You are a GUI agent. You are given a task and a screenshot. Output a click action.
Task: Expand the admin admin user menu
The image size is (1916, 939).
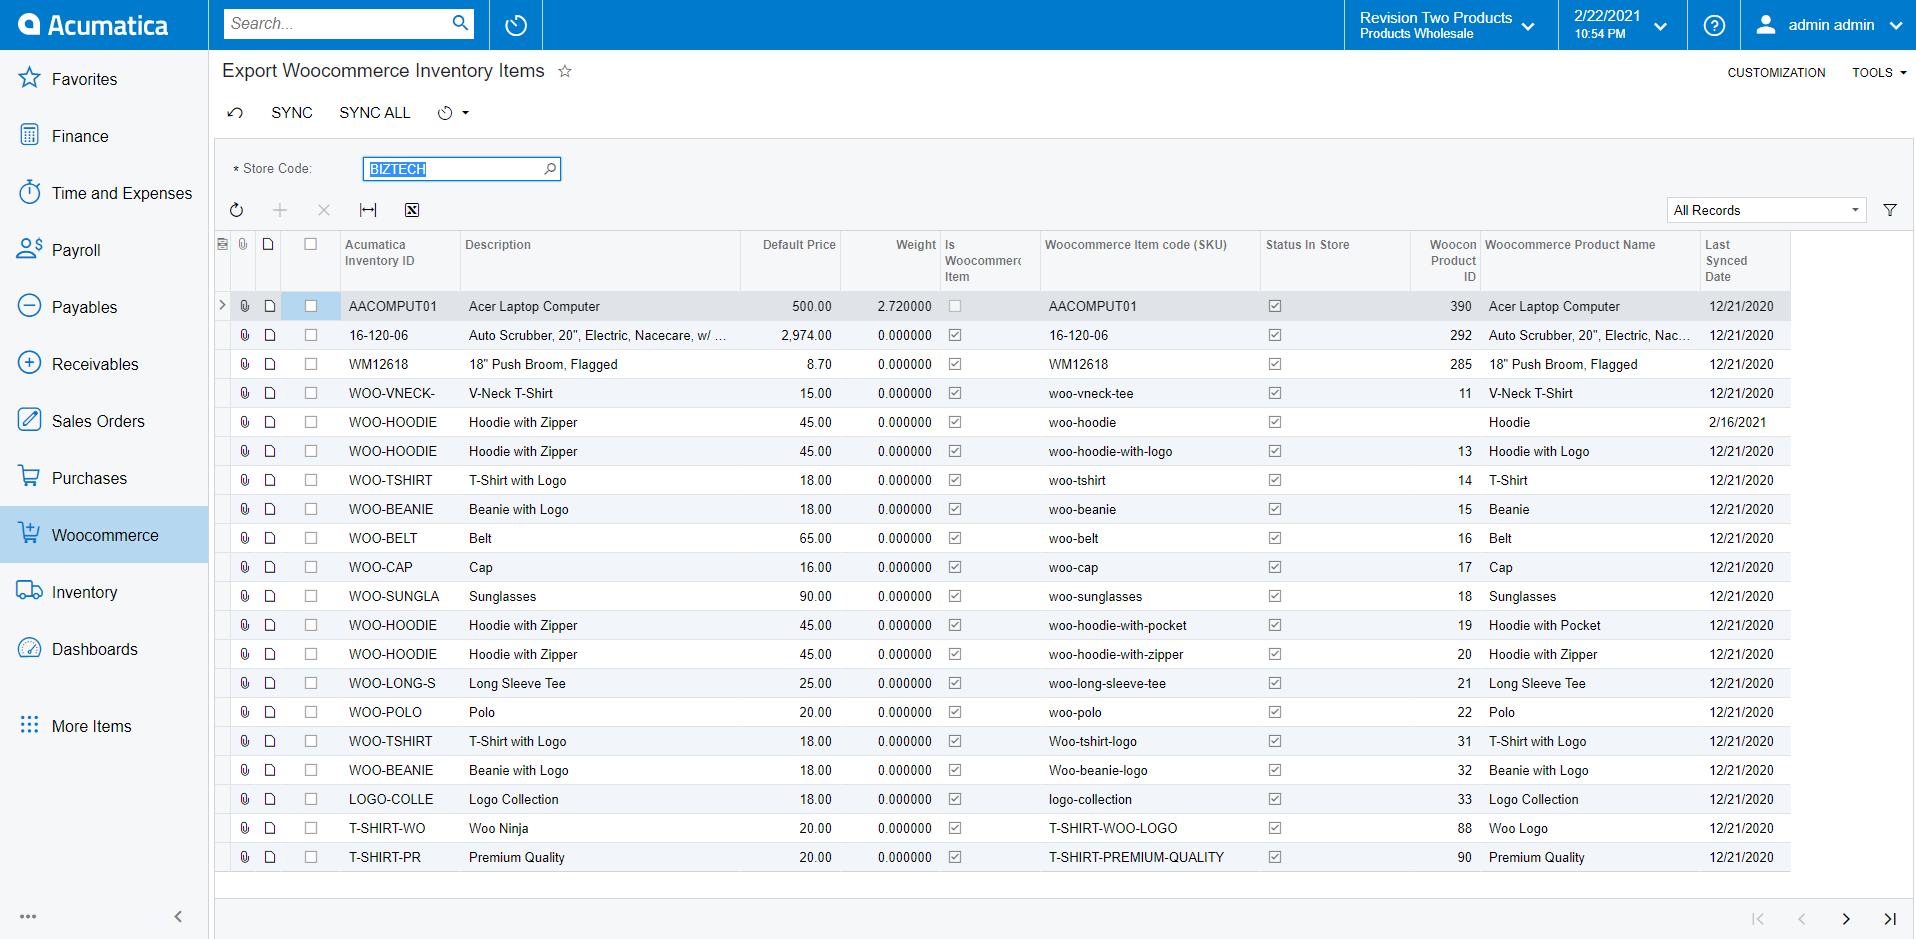1828,25
